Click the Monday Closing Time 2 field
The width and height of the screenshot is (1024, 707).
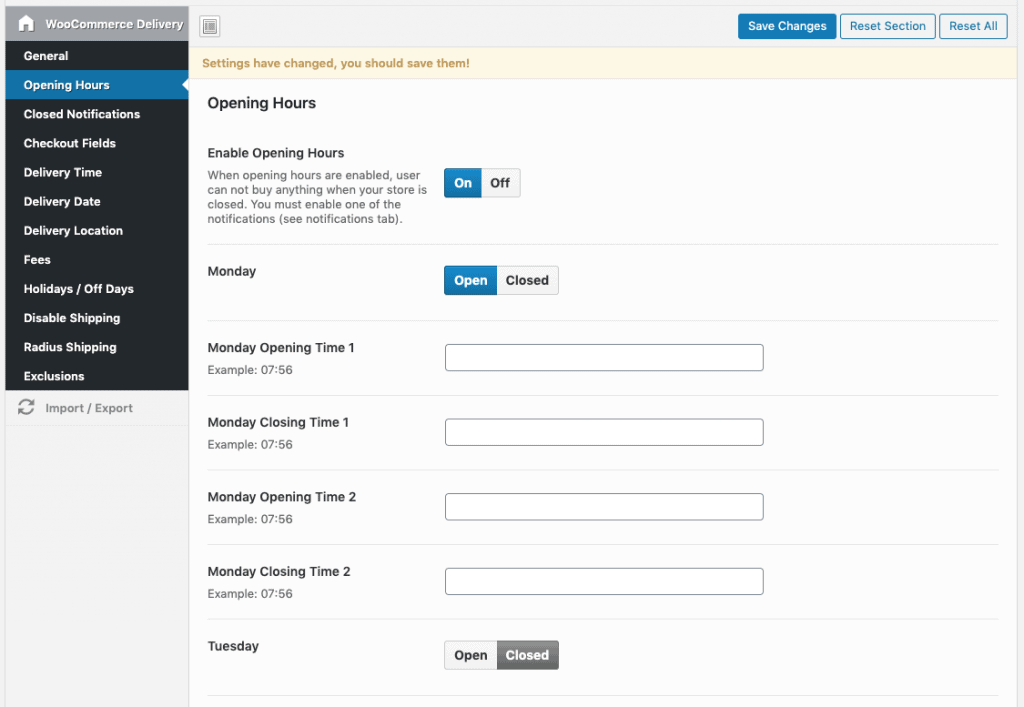(x=604, y=582)
